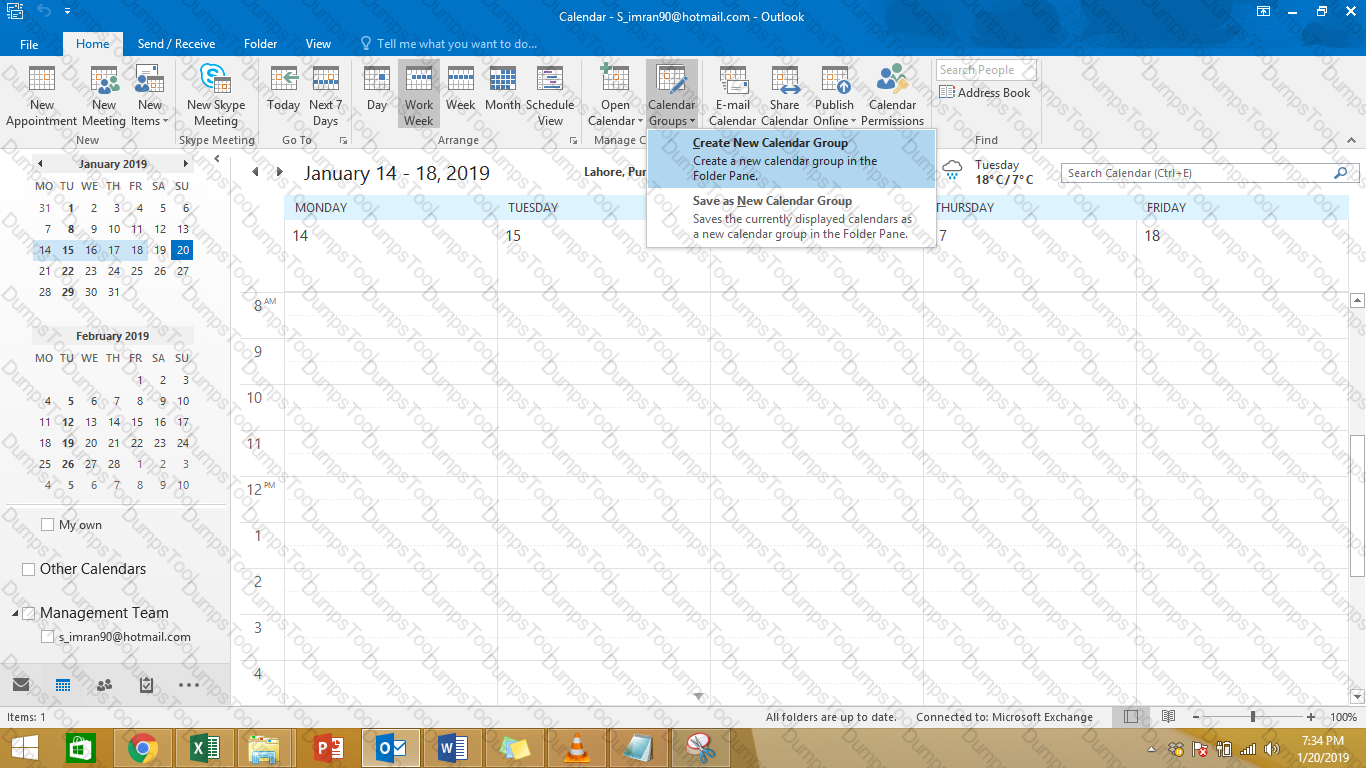
Task: Toggle the Other Calendars checkbox
Action: 29,569
